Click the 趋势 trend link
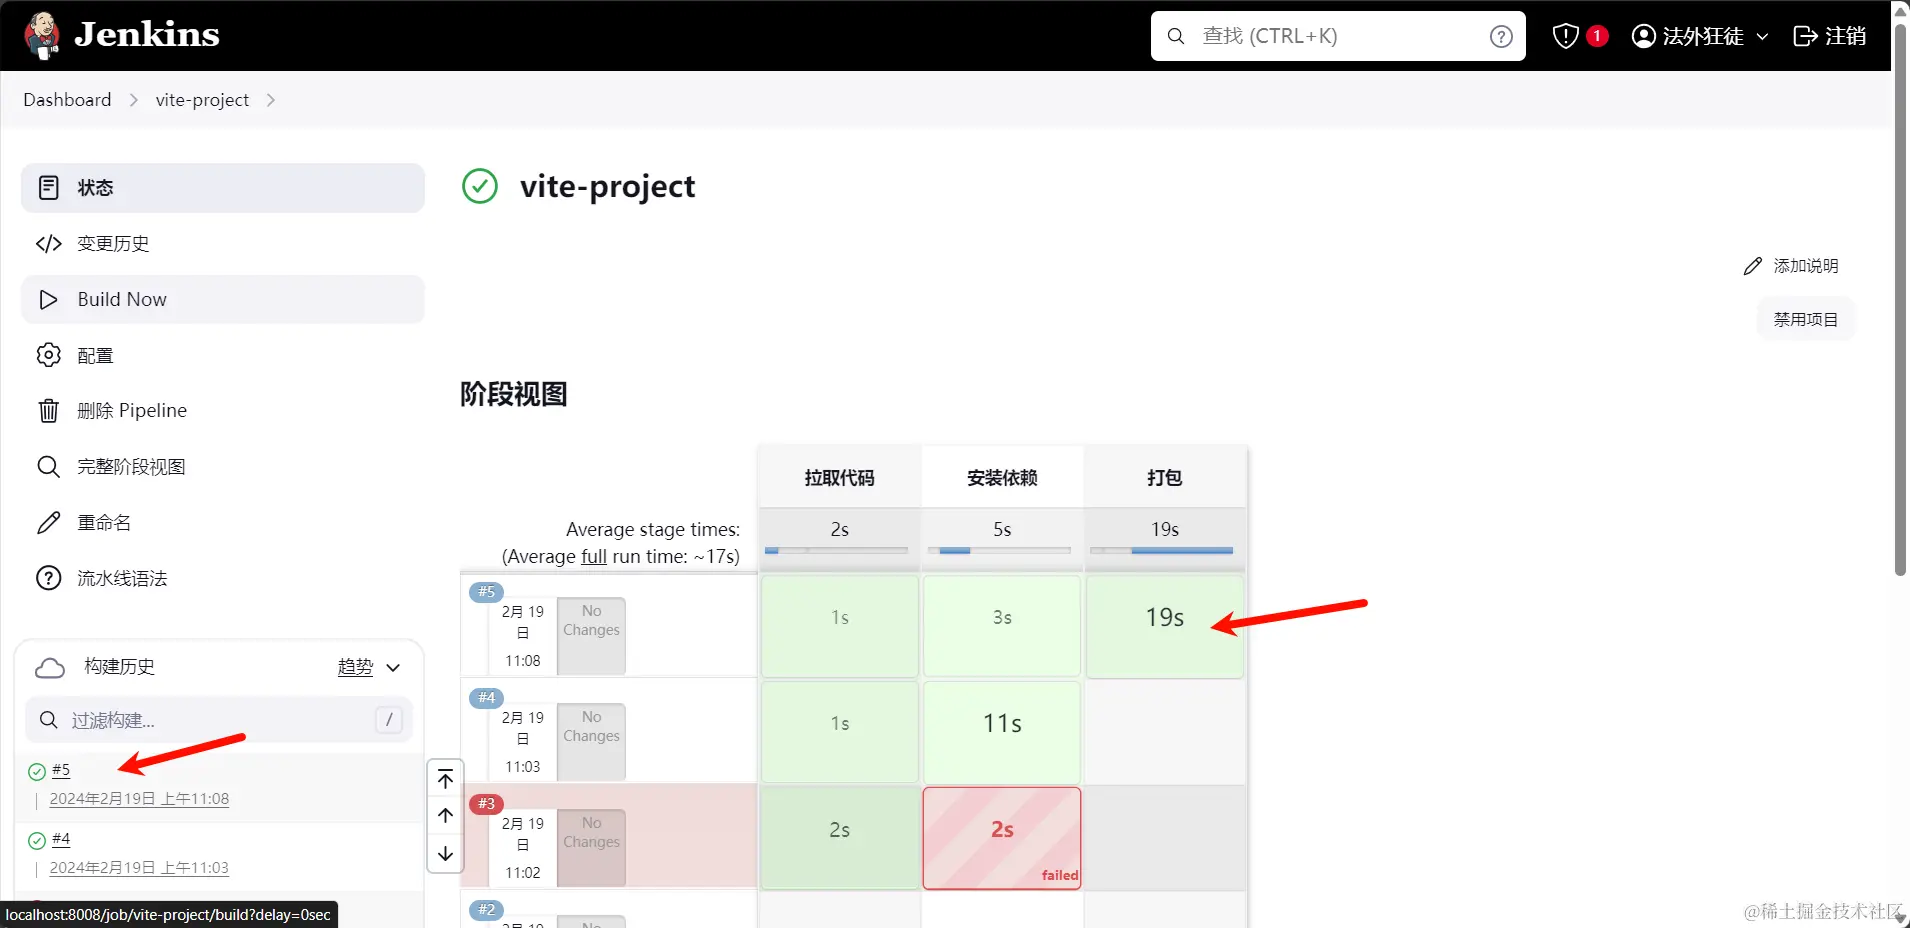This screenshot has height=928, width=1910. tap(355, 667)
